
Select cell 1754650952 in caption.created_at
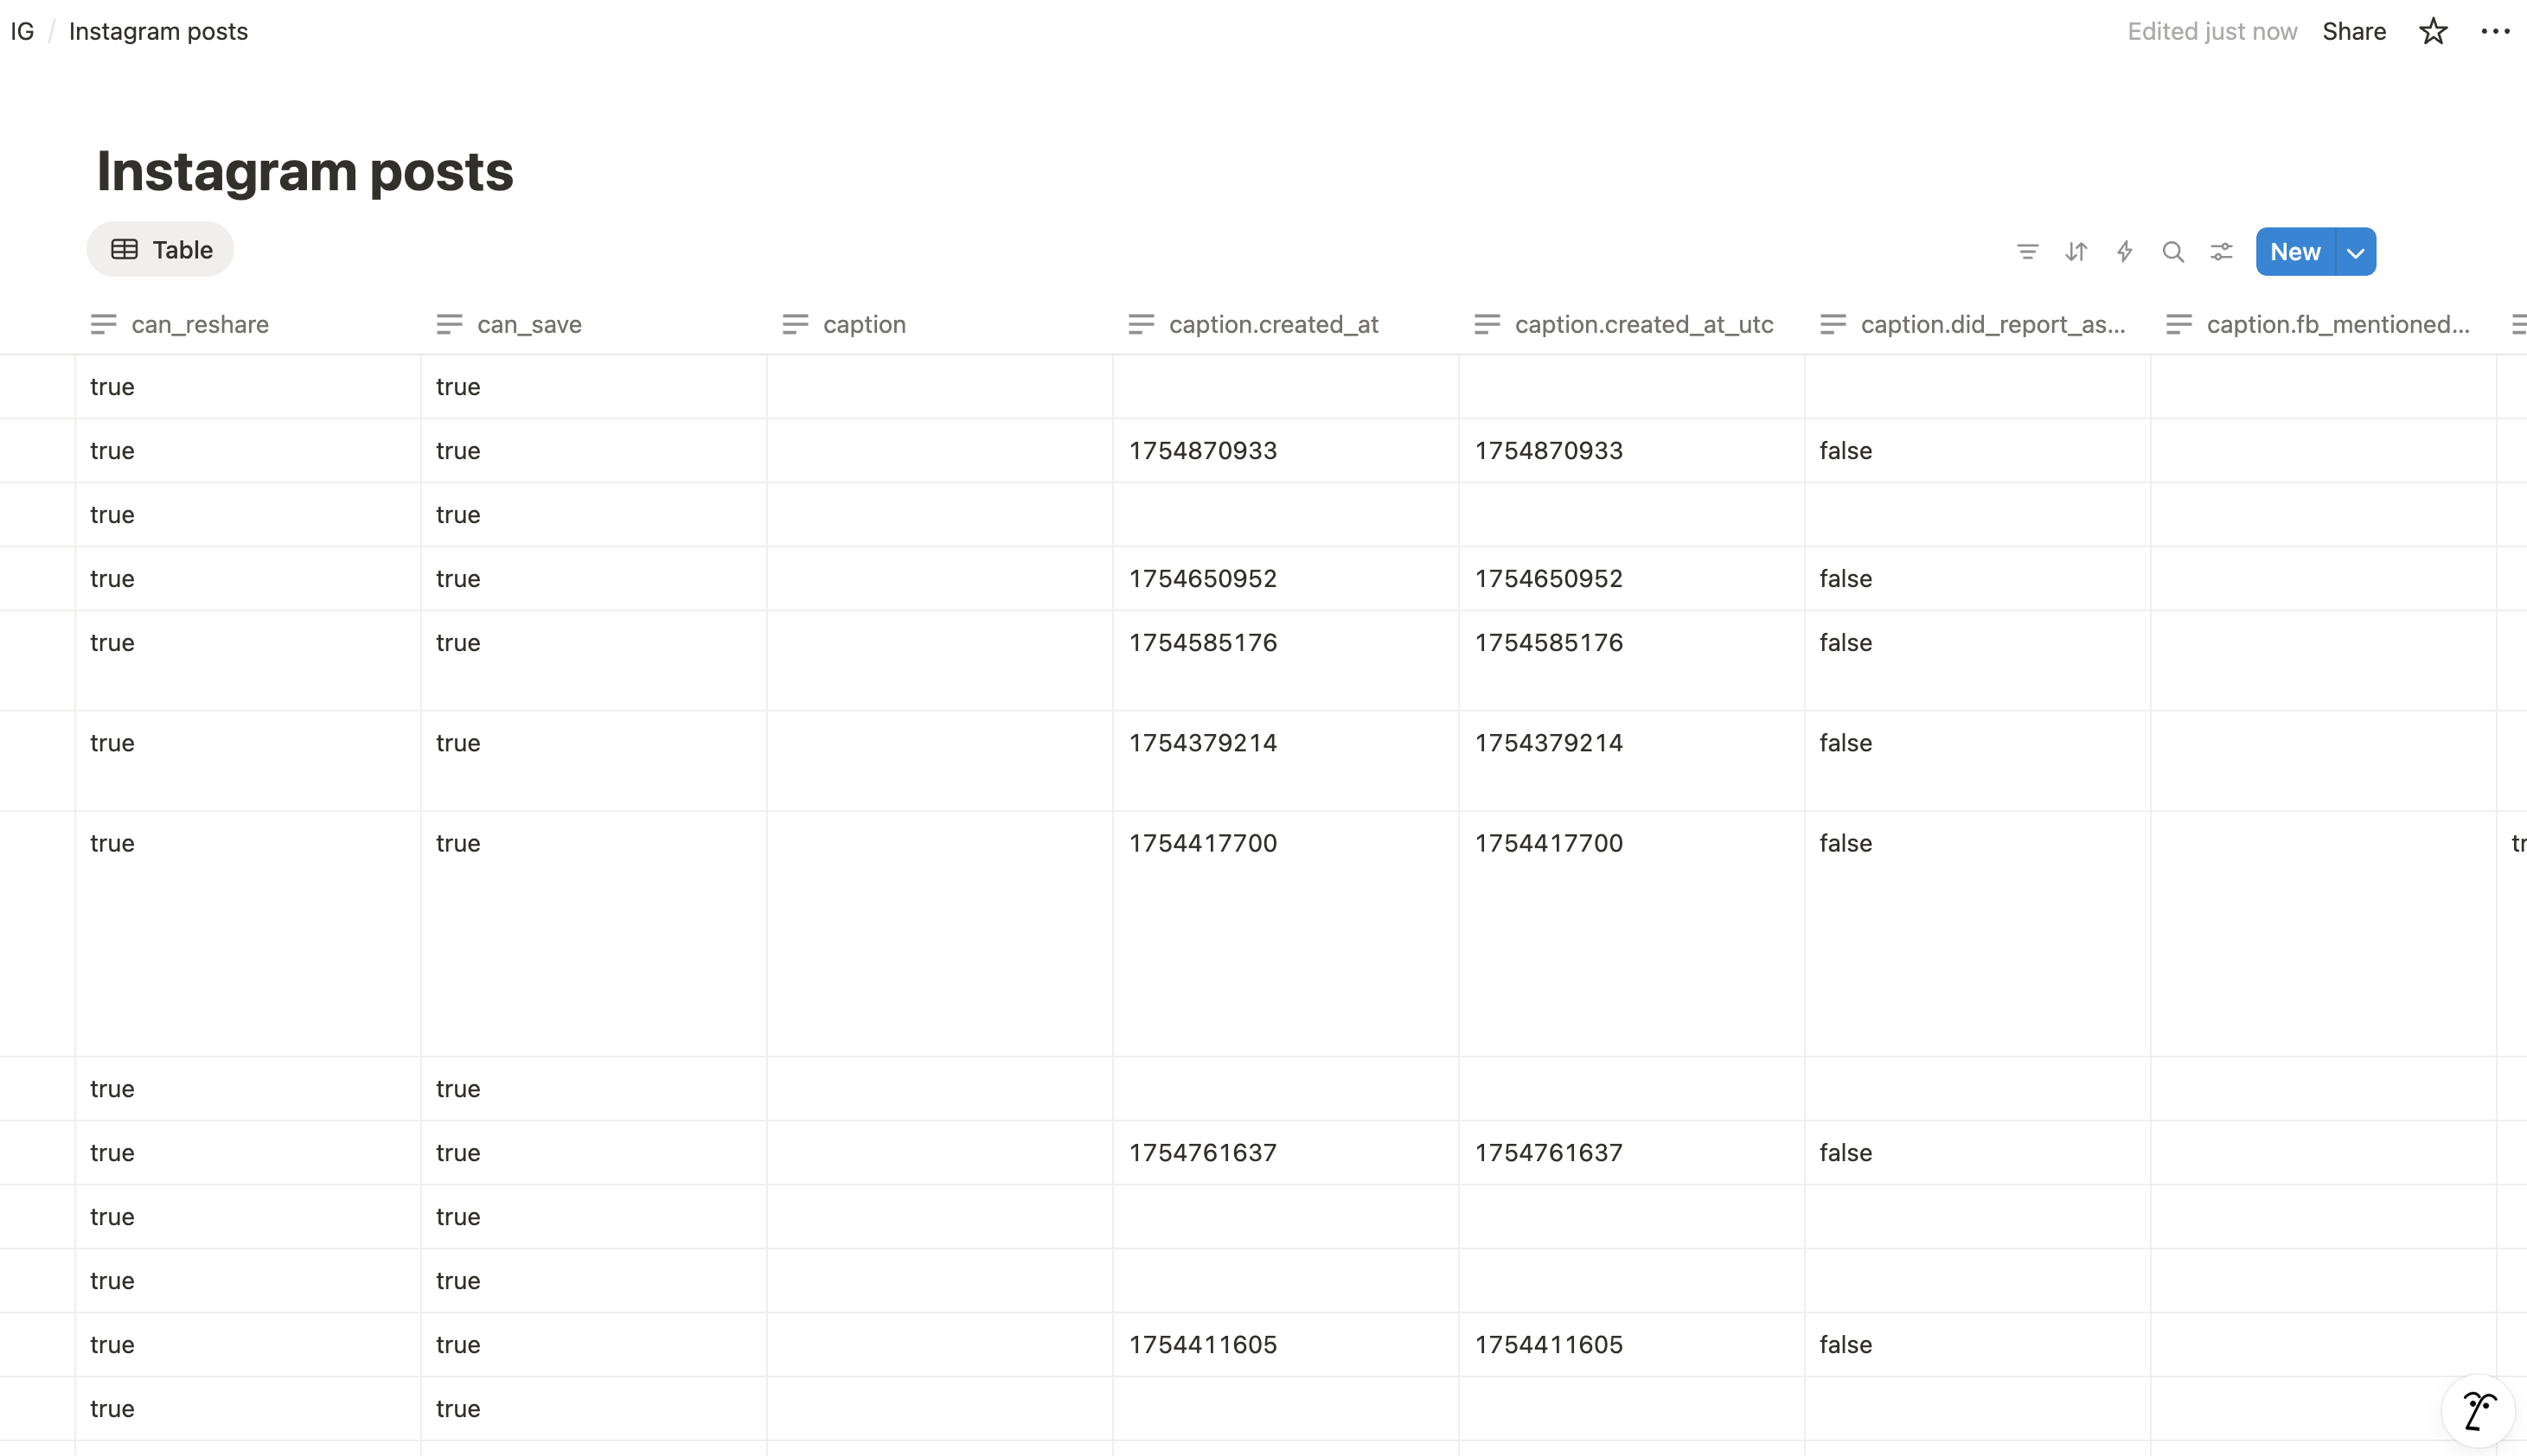coord(1286,579)
